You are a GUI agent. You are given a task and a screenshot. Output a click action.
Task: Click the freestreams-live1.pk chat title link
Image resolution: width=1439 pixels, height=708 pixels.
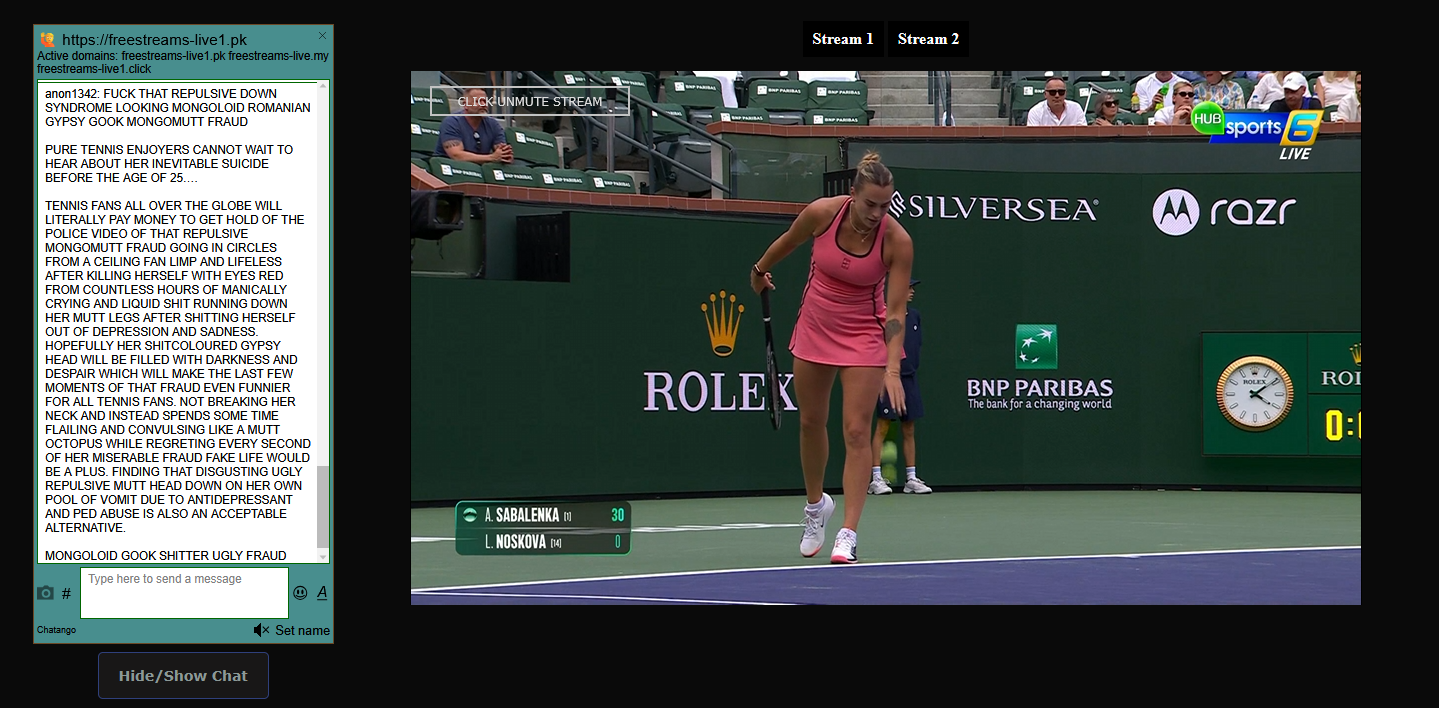click(154, 40)
